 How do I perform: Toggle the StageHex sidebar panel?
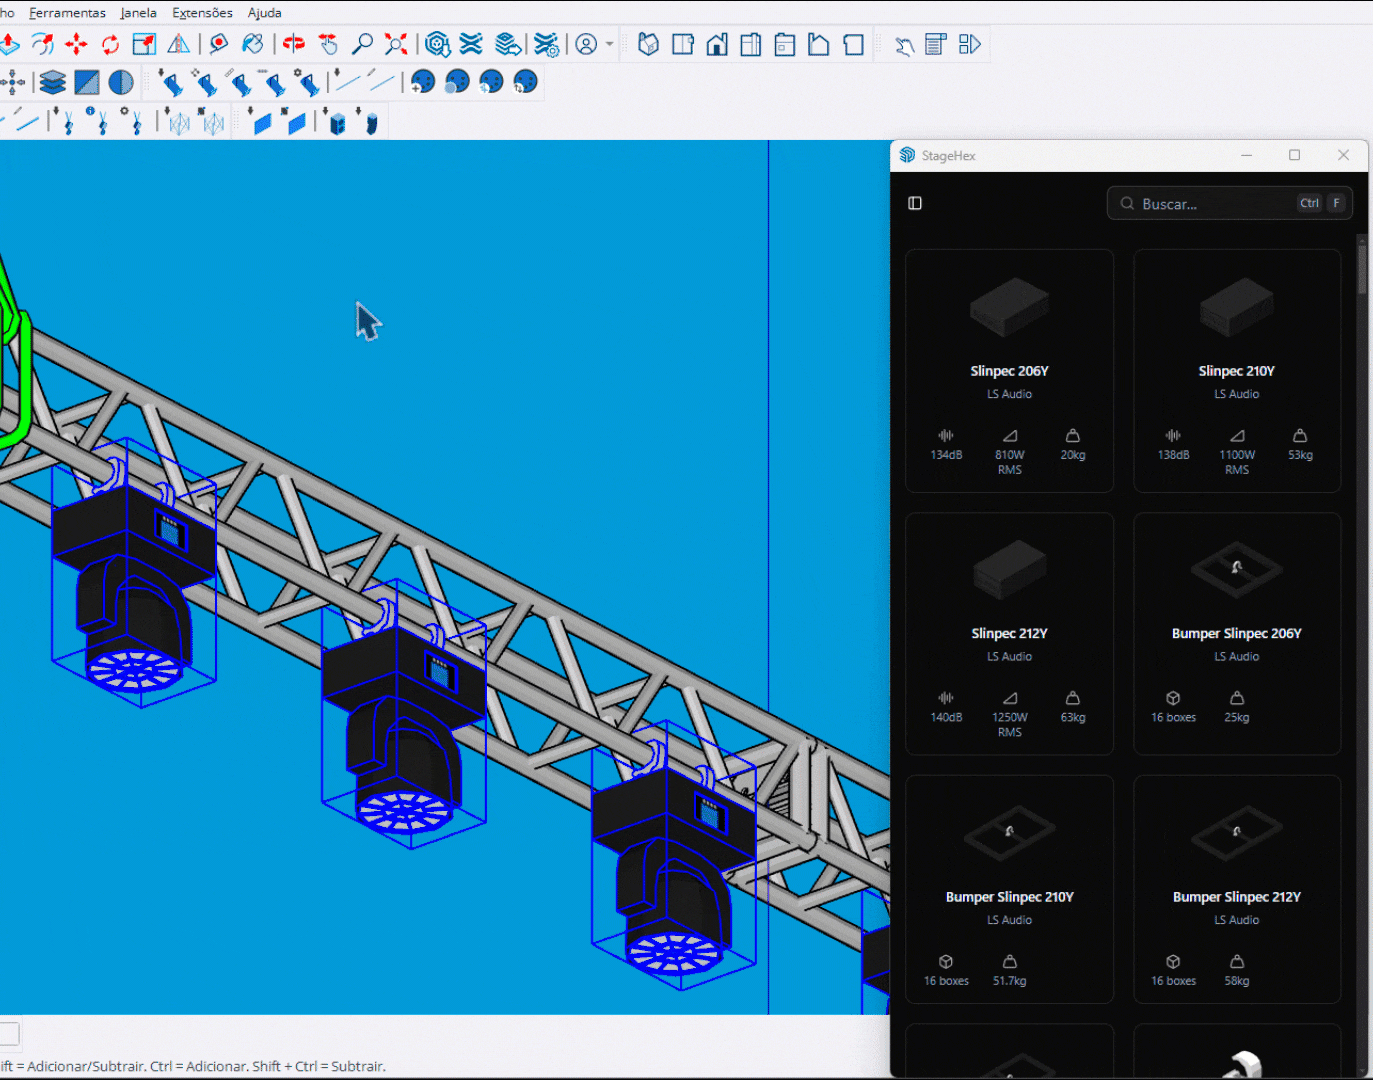(915, 203)
